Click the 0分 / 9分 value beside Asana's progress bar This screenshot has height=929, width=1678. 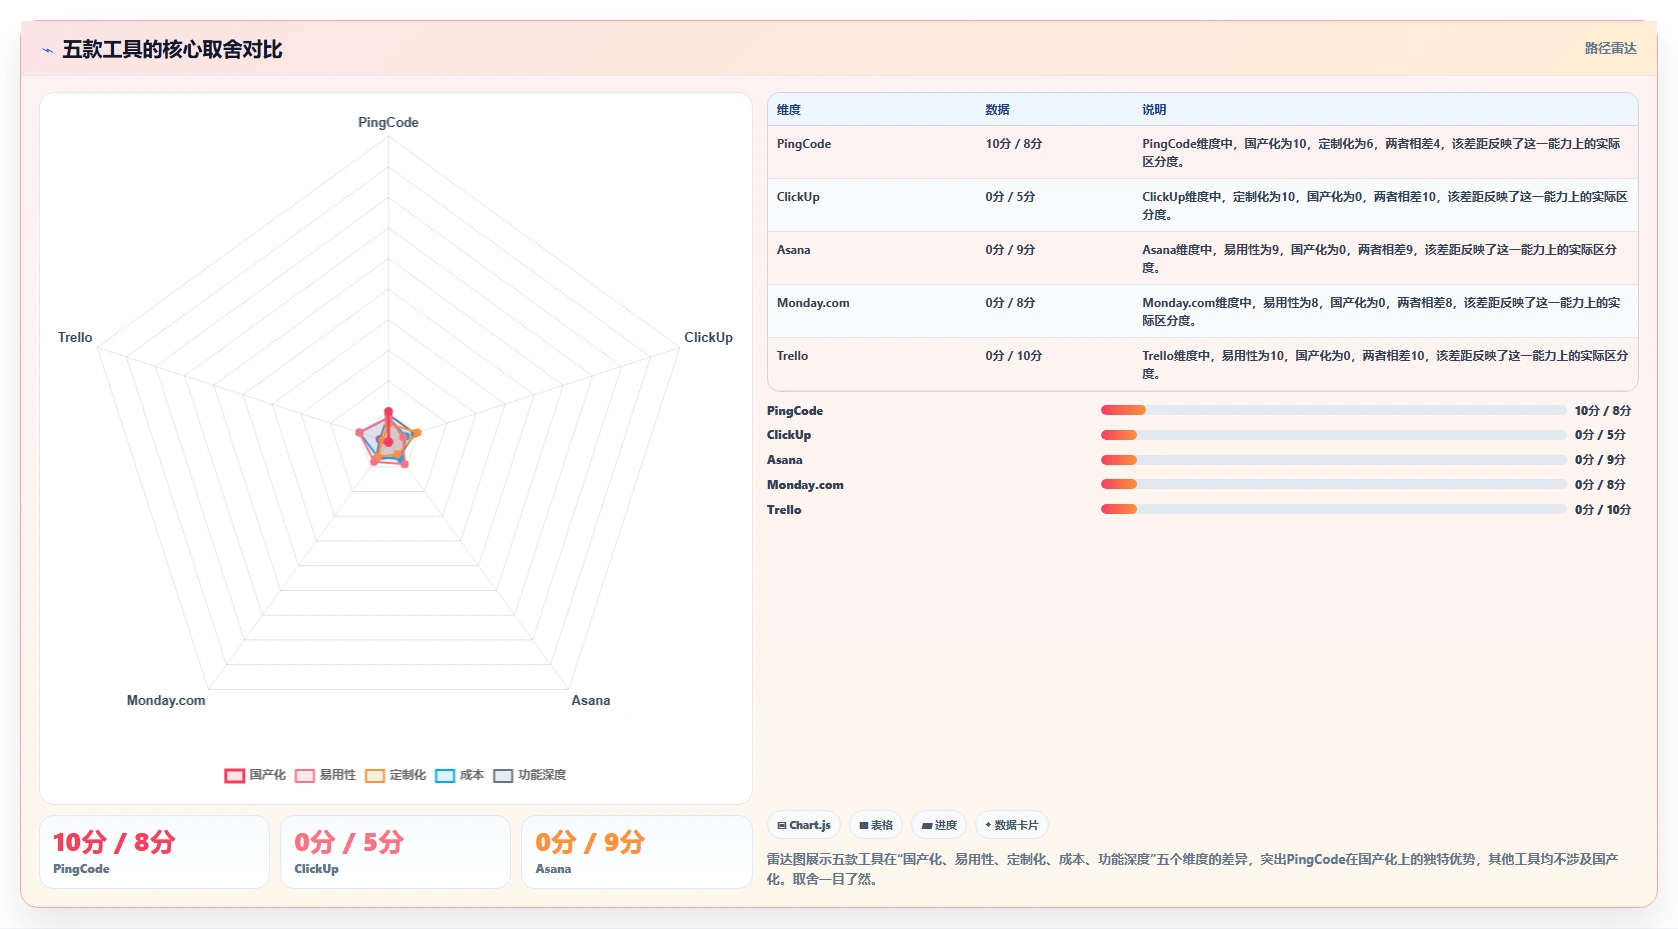(1600, 460)
